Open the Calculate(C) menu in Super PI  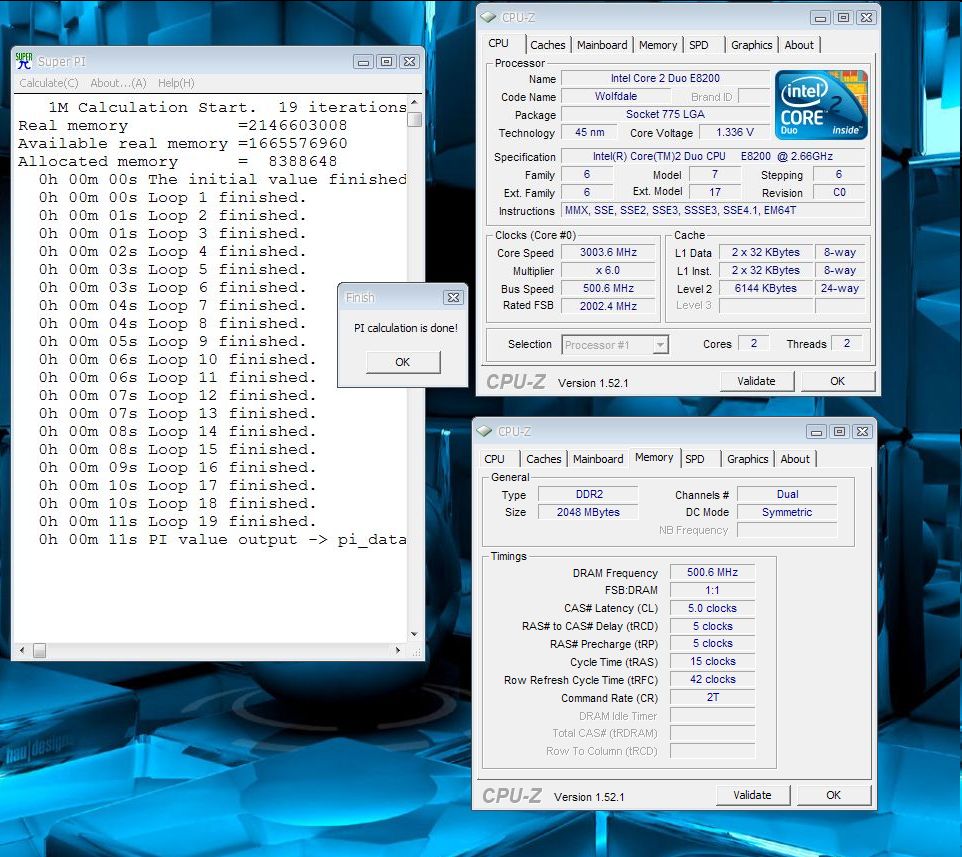48,83
